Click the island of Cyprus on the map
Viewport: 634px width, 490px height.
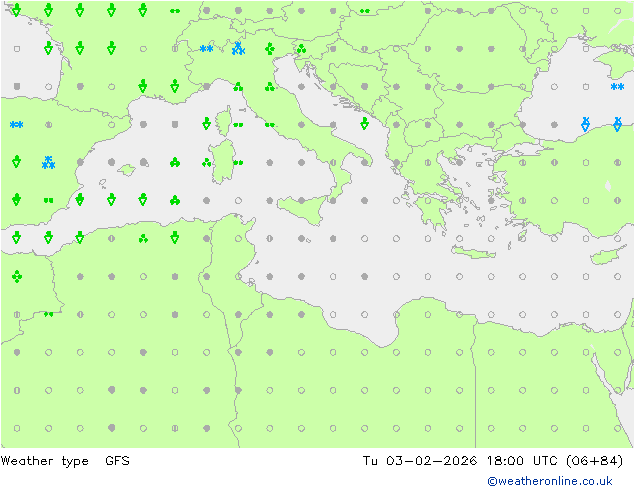pyautogui.click(x=609, y=256)
